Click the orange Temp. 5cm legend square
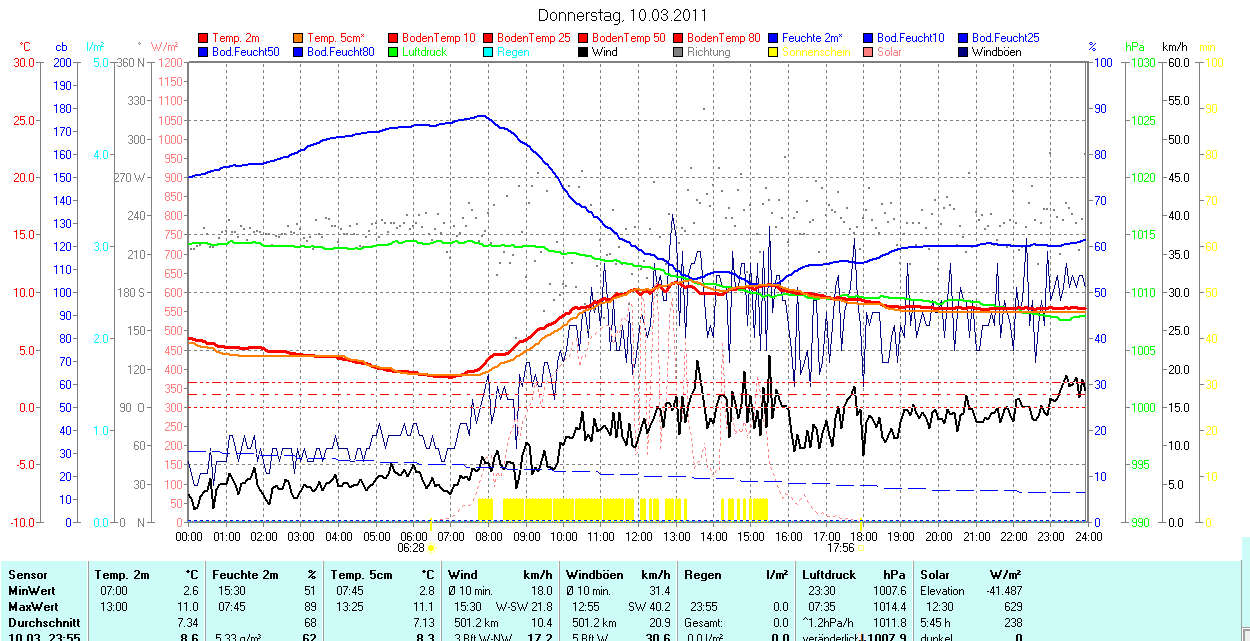The width and height of the screenshot is (1250, 641). [x=299, y=37]
